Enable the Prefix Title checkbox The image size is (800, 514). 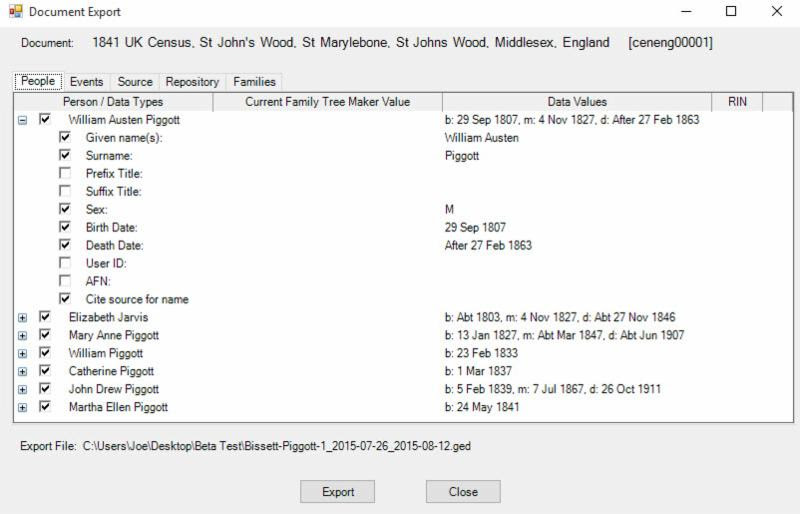[x=65, y=173]
